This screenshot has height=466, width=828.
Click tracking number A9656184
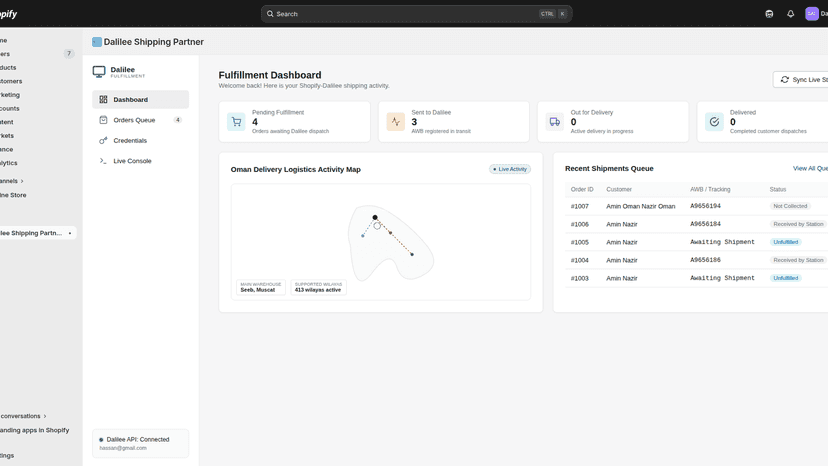coord(705,224)
